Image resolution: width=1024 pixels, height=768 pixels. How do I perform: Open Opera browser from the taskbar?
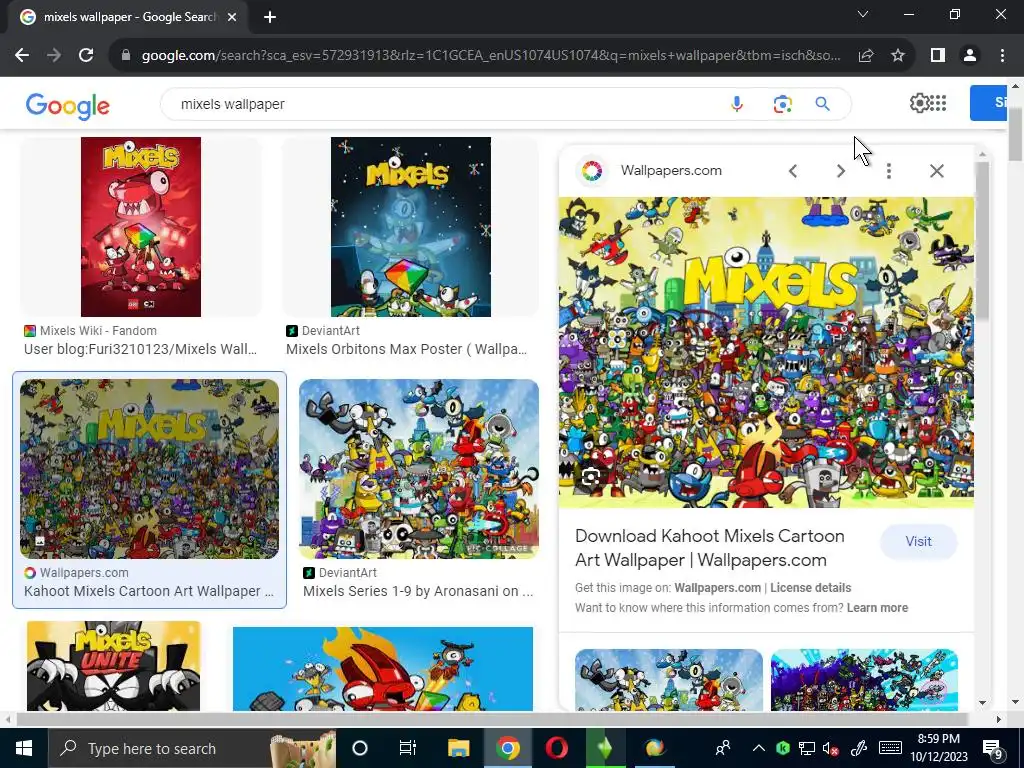pyautogui.click(x=556, y=748)
